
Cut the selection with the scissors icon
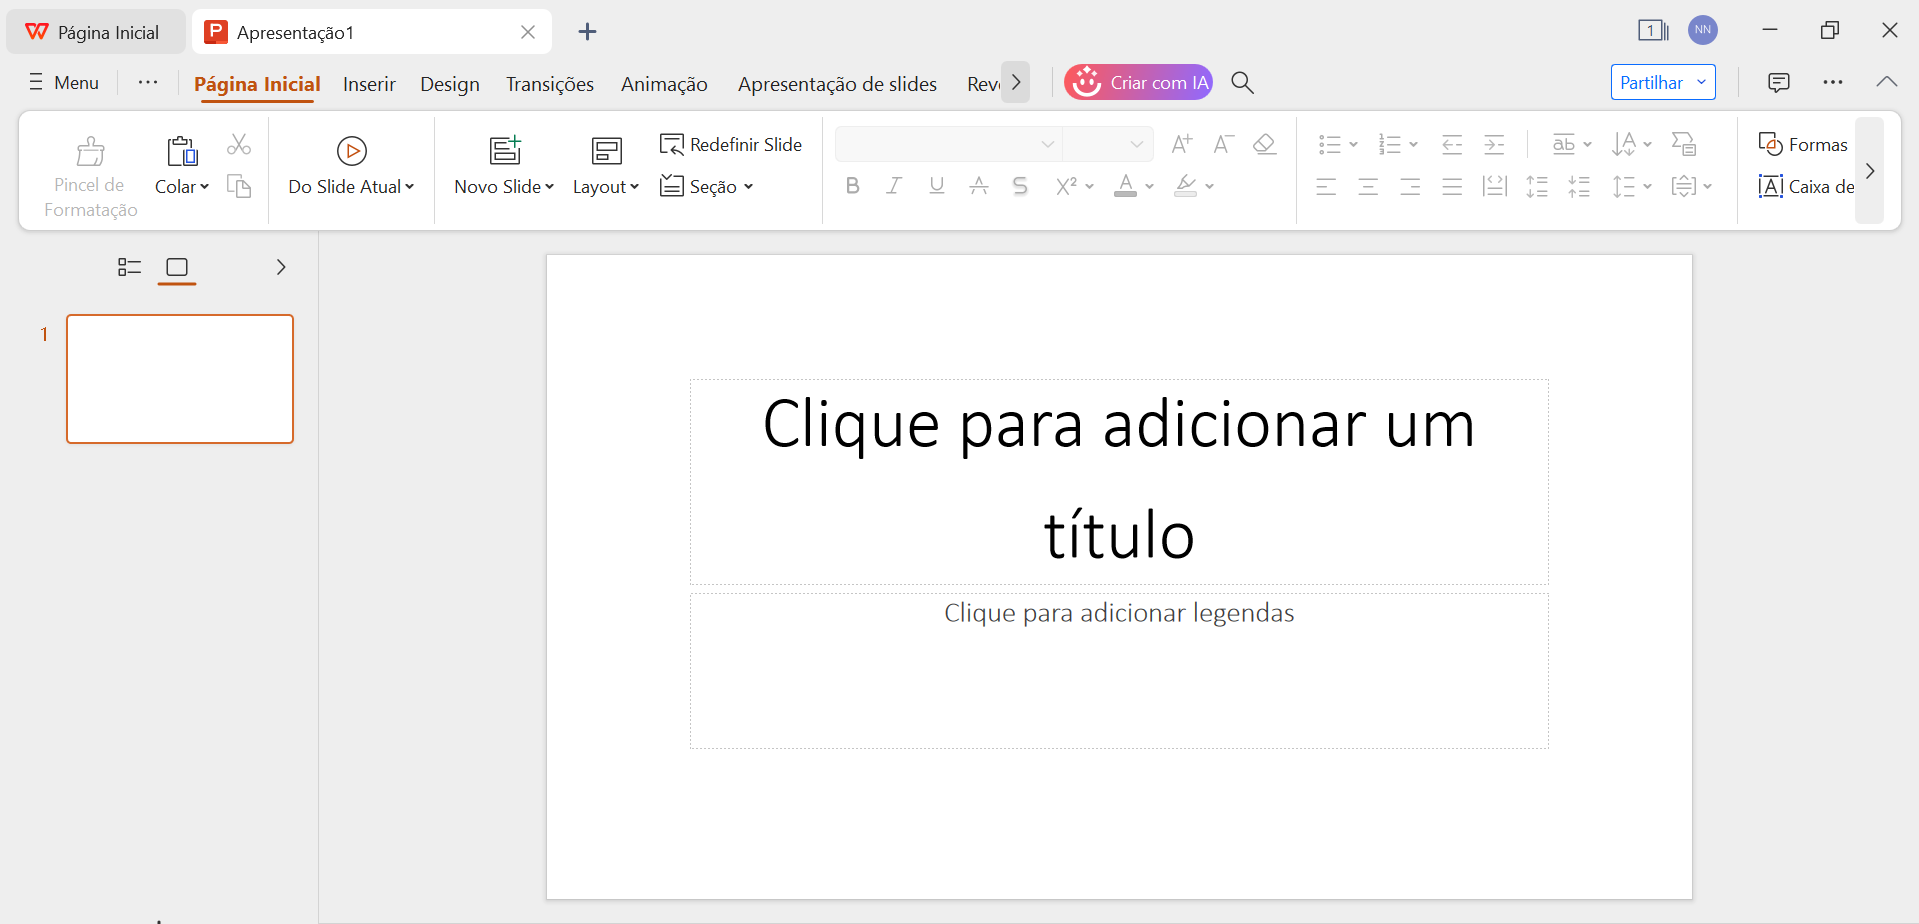tap(239, 144)
